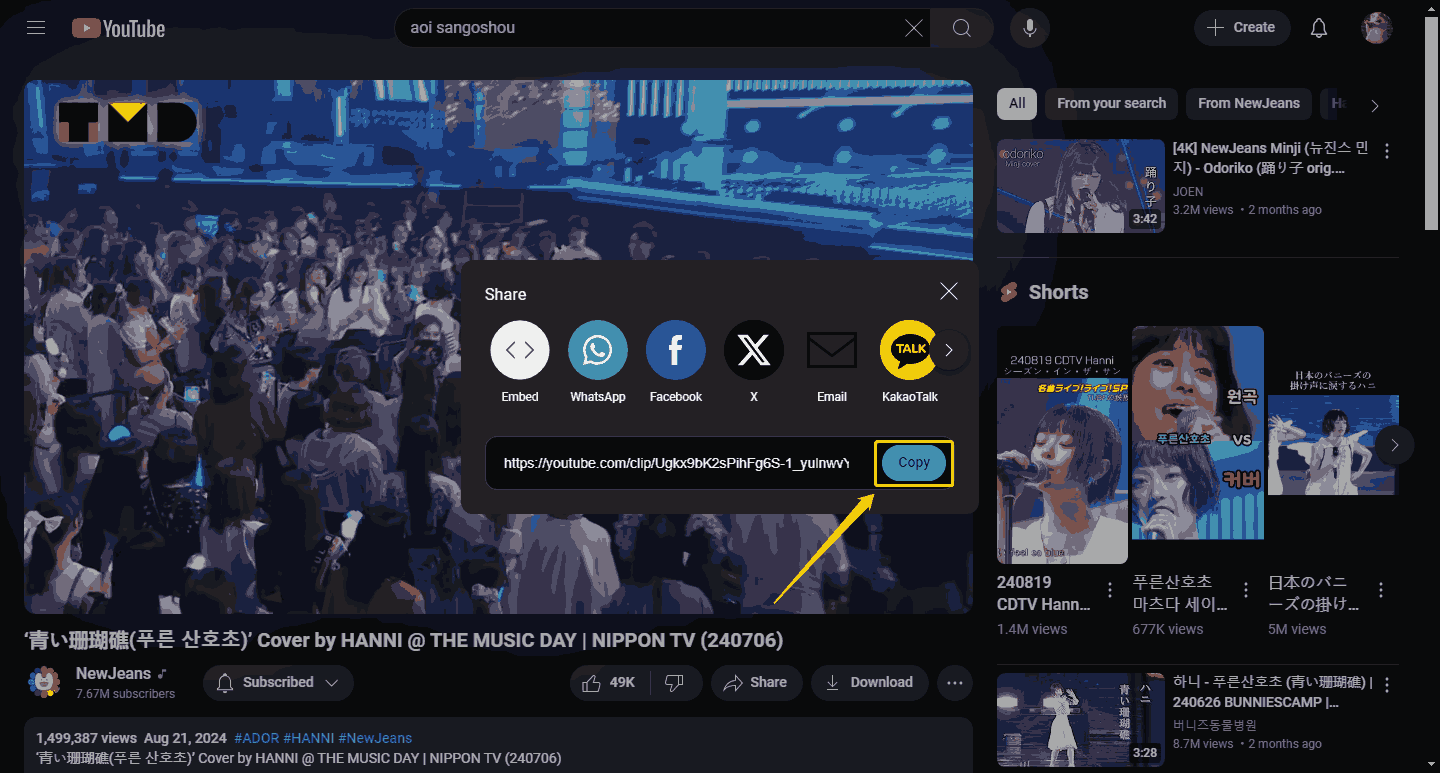Share the video by Email
This screenshot has width=1440, height=773.
pyautogui.click(x=832, y=361)
